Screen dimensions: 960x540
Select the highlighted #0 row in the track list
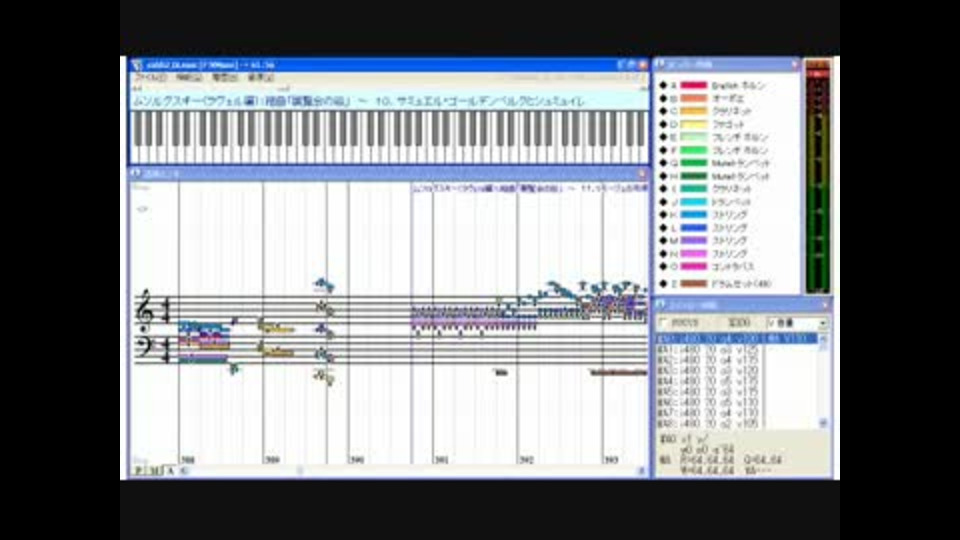point(737,339)
